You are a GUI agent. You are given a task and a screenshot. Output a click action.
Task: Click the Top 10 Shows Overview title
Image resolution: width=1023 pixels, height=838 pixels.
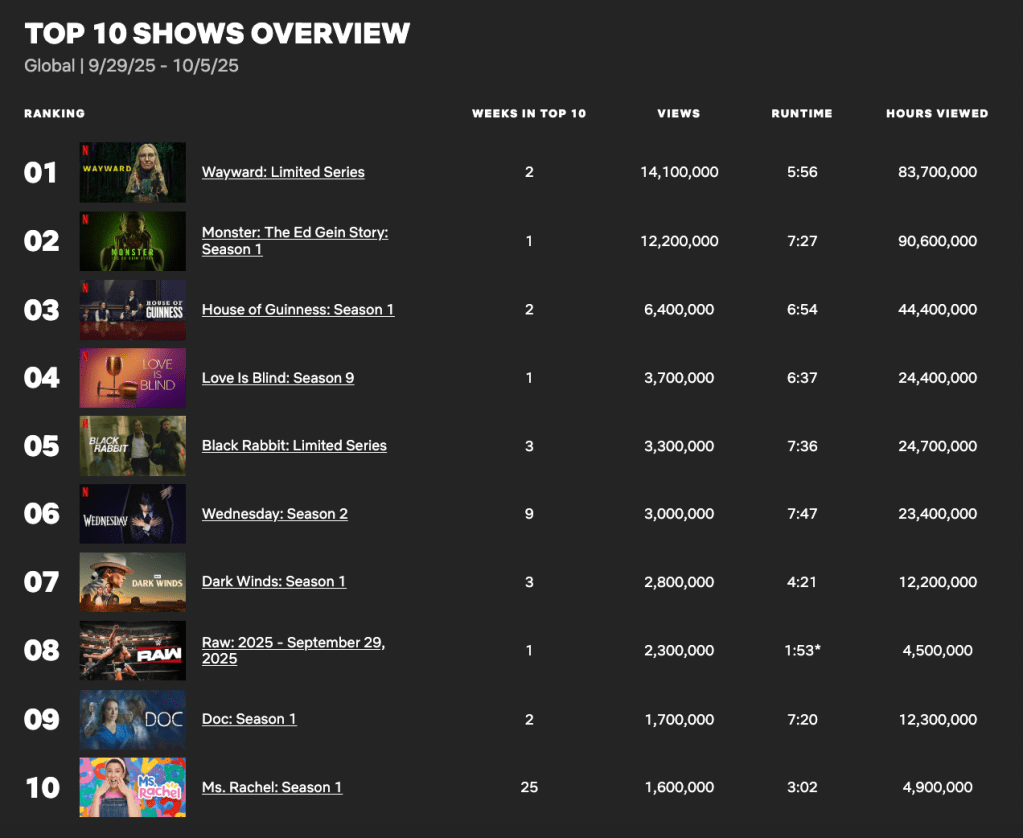tap(217, 34)
